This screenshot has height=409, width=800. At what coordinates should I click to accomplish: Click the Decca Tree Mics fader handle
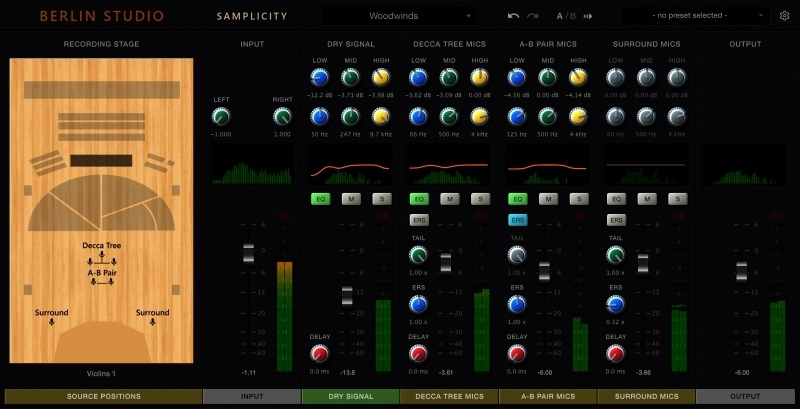(445, 263)
